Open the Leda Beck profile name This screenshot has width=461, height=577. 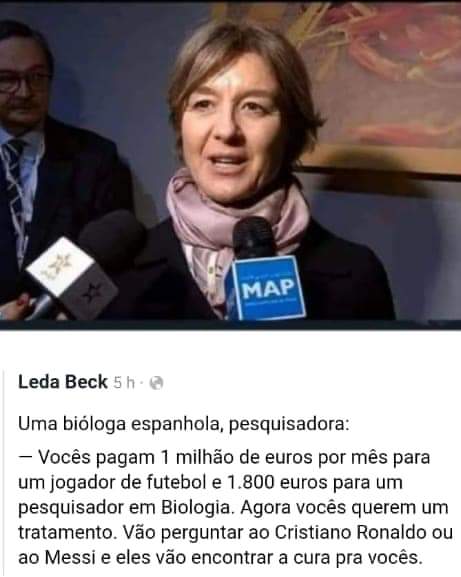[x=63, y=382]
